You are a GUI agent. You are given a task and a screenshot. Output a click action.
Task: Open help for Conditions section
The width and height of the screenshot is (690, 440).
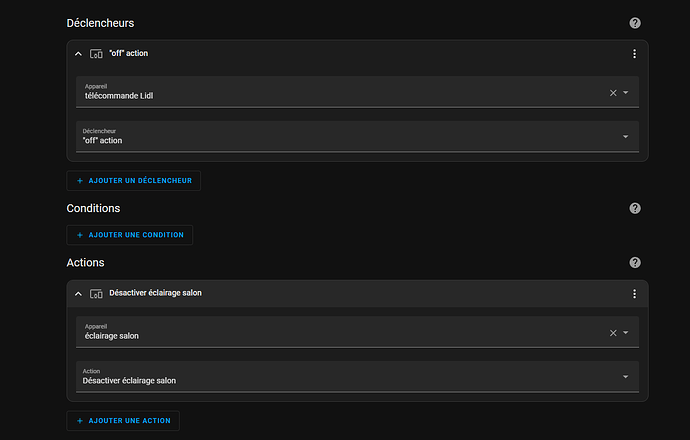coord(635,208)
